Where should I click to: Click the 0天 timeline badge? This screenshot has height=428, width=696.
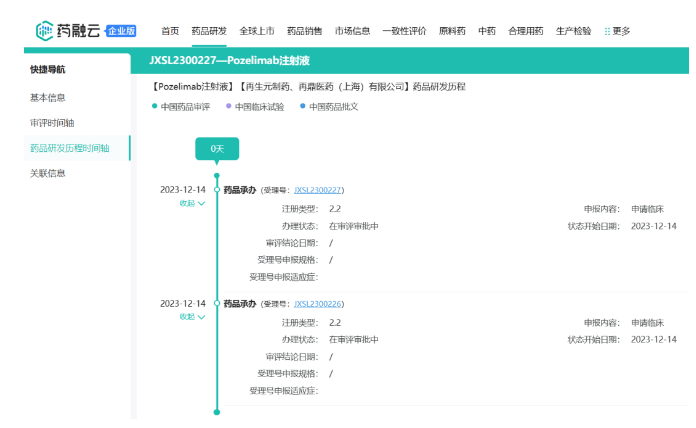[x=217, y=149]
